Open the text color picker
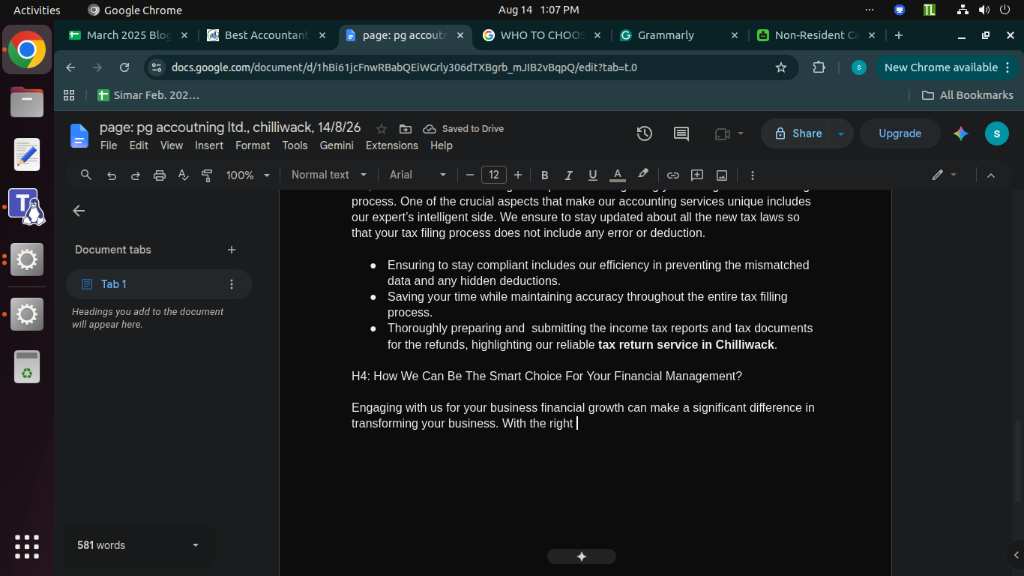Image resolution: width=1024 pixels, height=576 pixels. 617,175
